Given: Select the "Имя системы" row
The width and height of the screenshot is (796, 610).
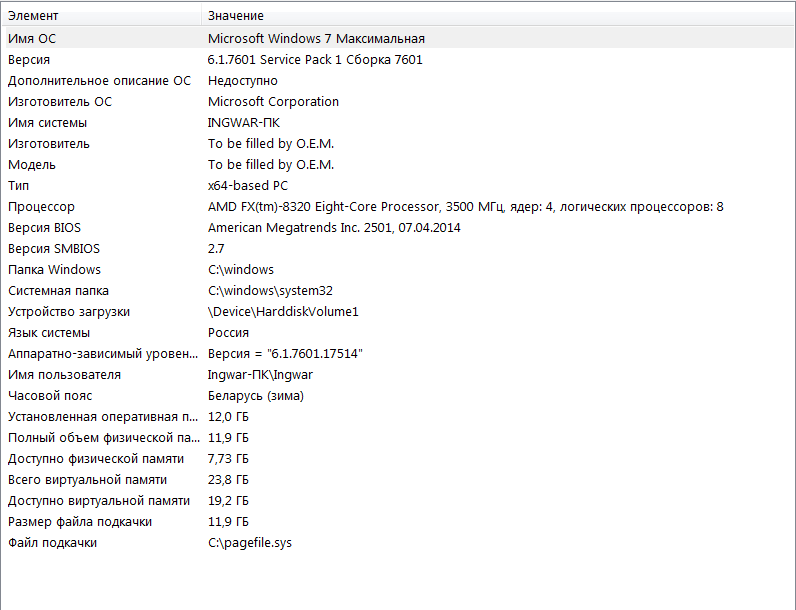Looking at the screenshot, I should tap(47, 122).
